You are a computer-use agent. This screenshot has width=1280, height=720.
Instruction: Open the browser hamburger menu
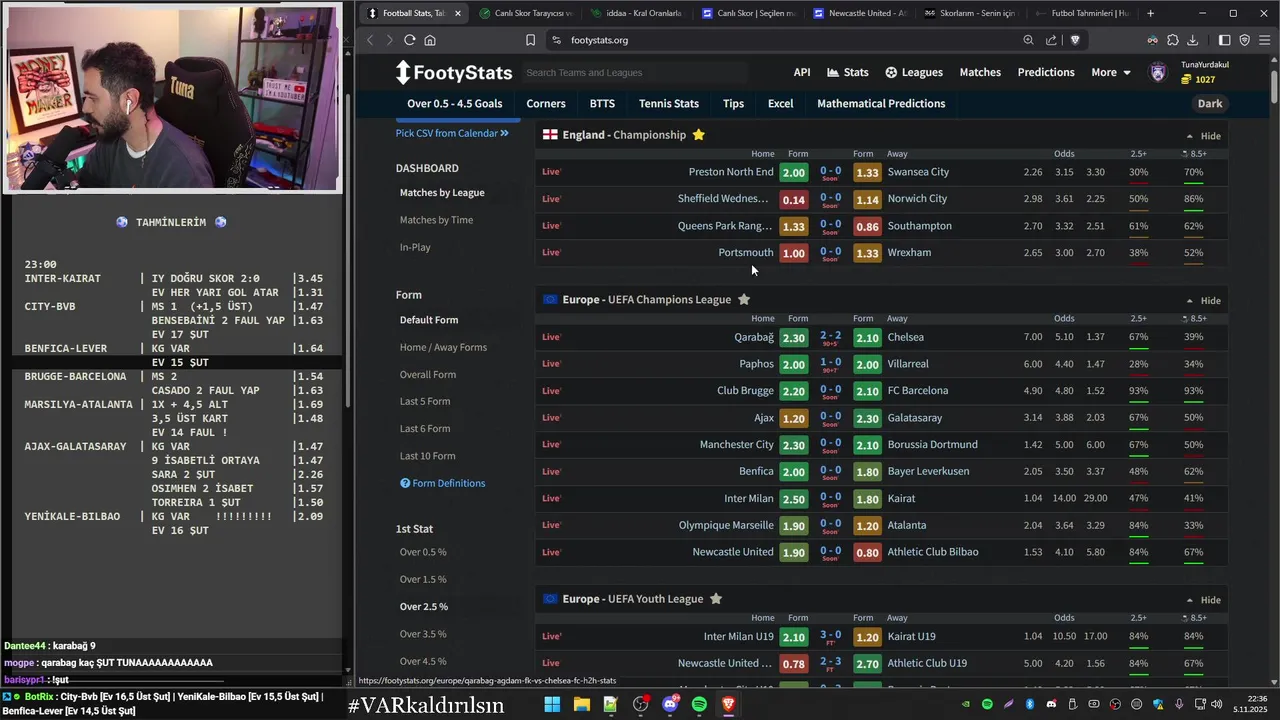1265,40
